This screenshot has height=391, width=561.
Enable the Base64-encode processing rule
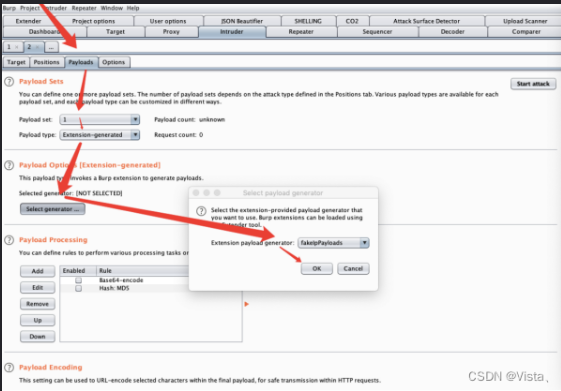click(x=78, y=280)
